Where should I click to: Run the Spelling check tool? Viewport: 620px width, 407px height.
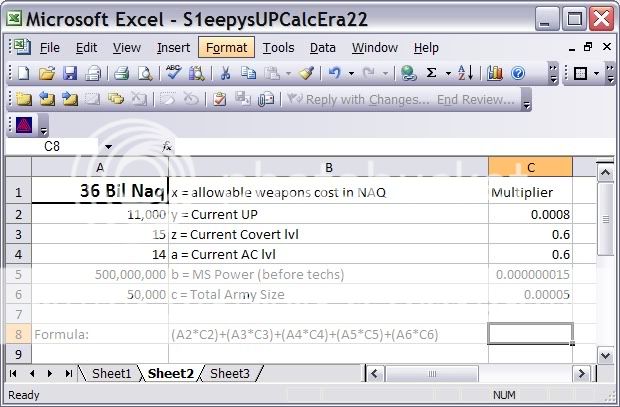tap(173, 73)
